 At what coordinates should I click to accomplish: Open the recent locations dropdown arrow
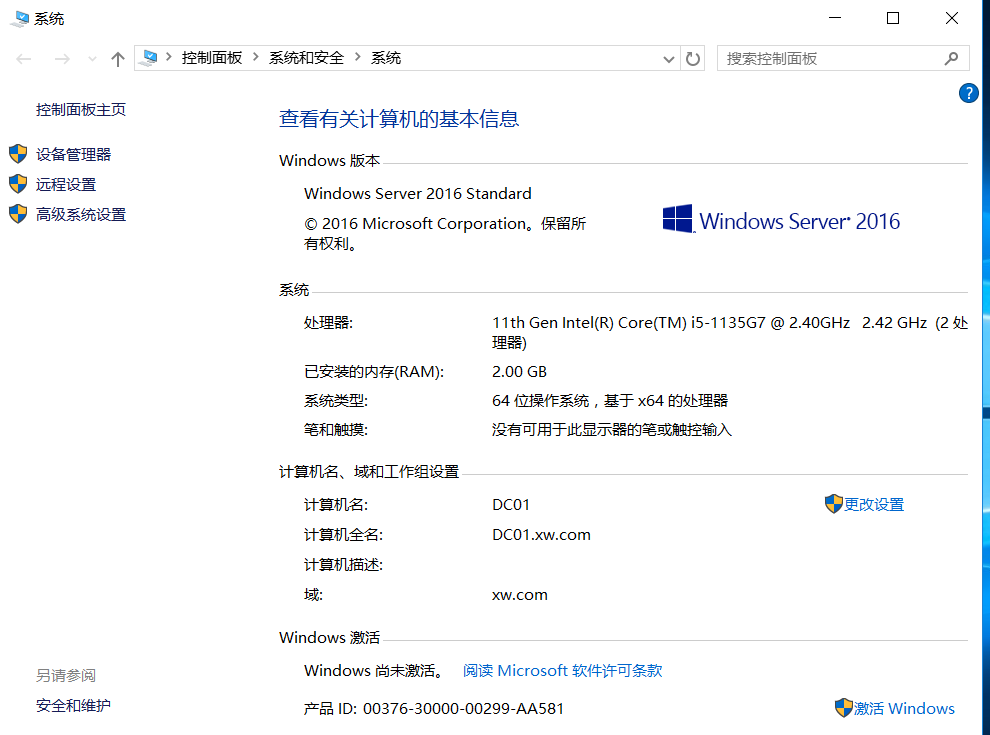click(92, 59)
